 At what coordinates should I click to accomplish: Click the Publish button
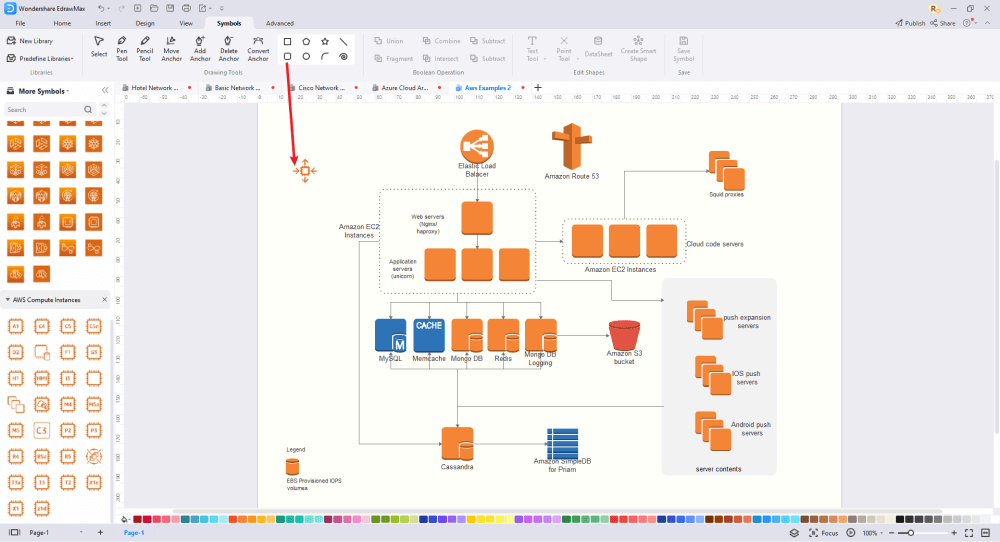point(910,23)
